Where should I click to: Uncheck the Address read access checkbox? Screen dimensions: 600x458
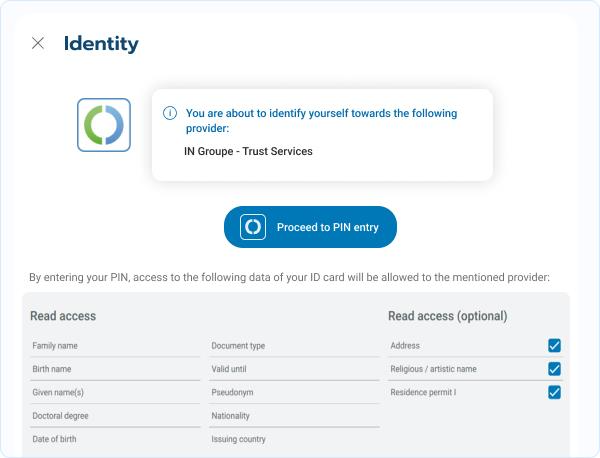pos(554,346)
